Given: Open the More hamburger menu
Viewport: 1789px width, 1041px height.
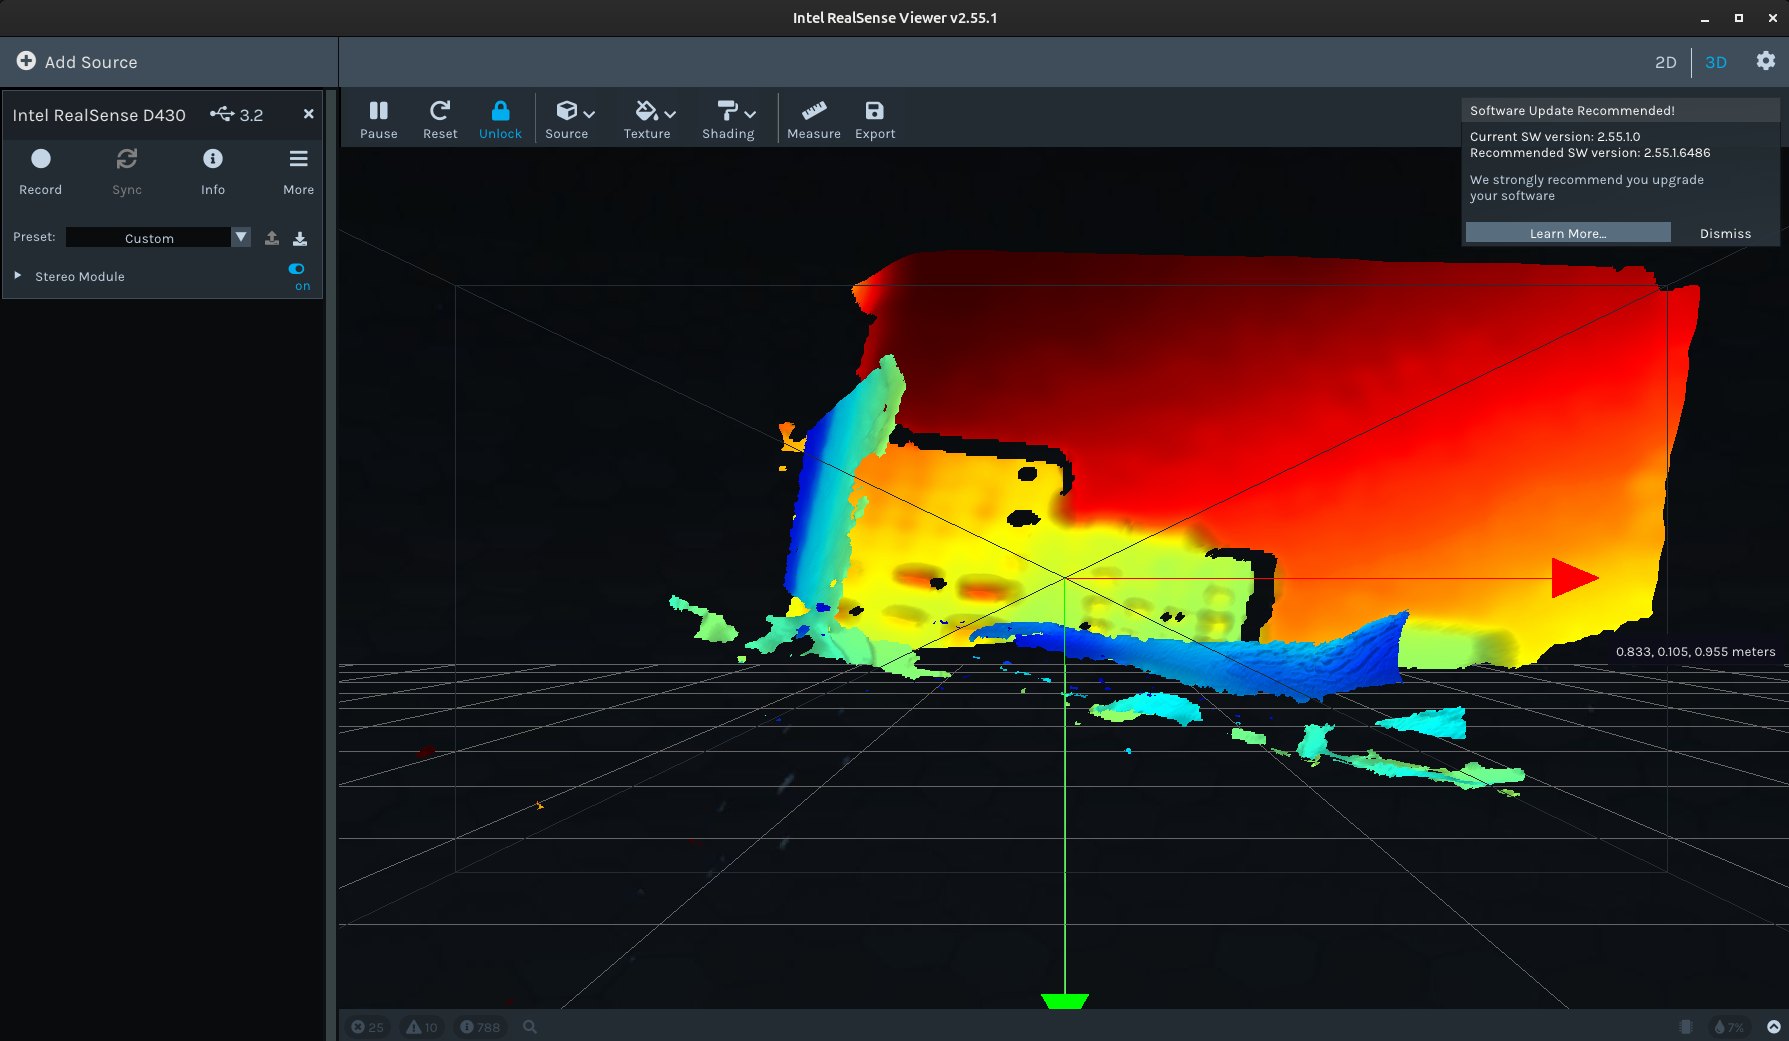Looking at the screenshot, I should click(298, 171).
